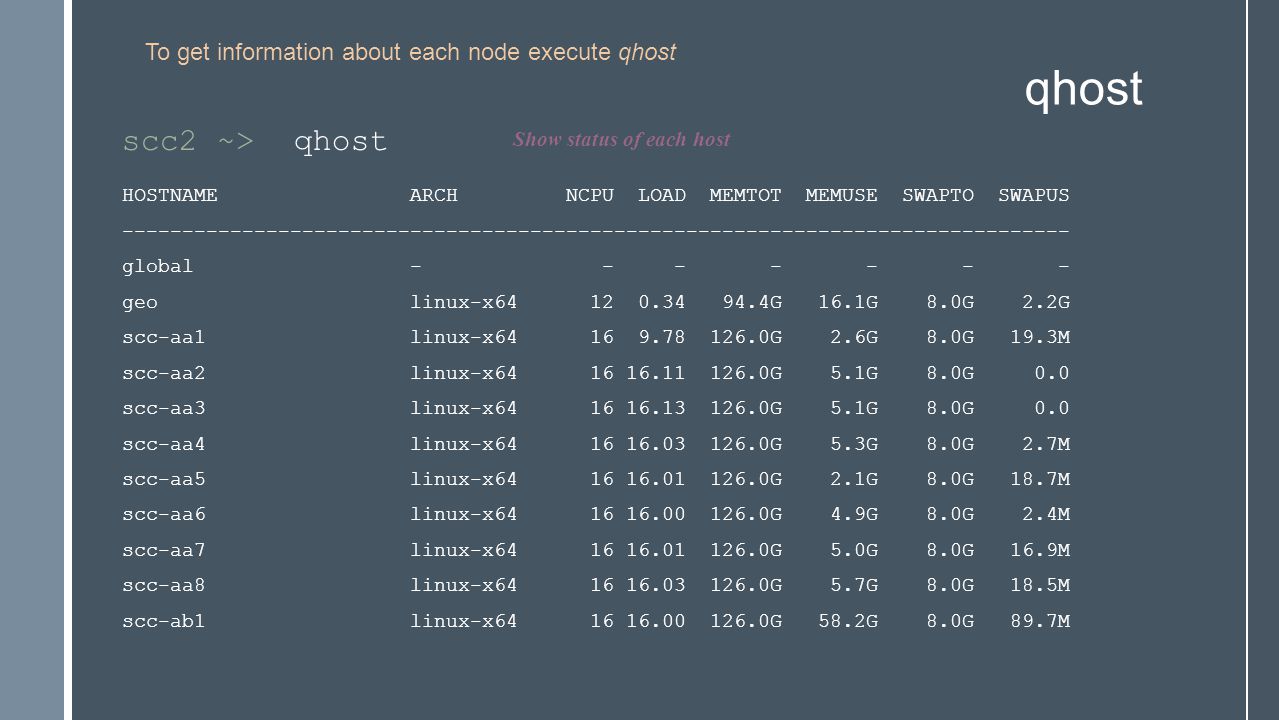Click the 'qhost' slide title

(x=1083, y=91)
